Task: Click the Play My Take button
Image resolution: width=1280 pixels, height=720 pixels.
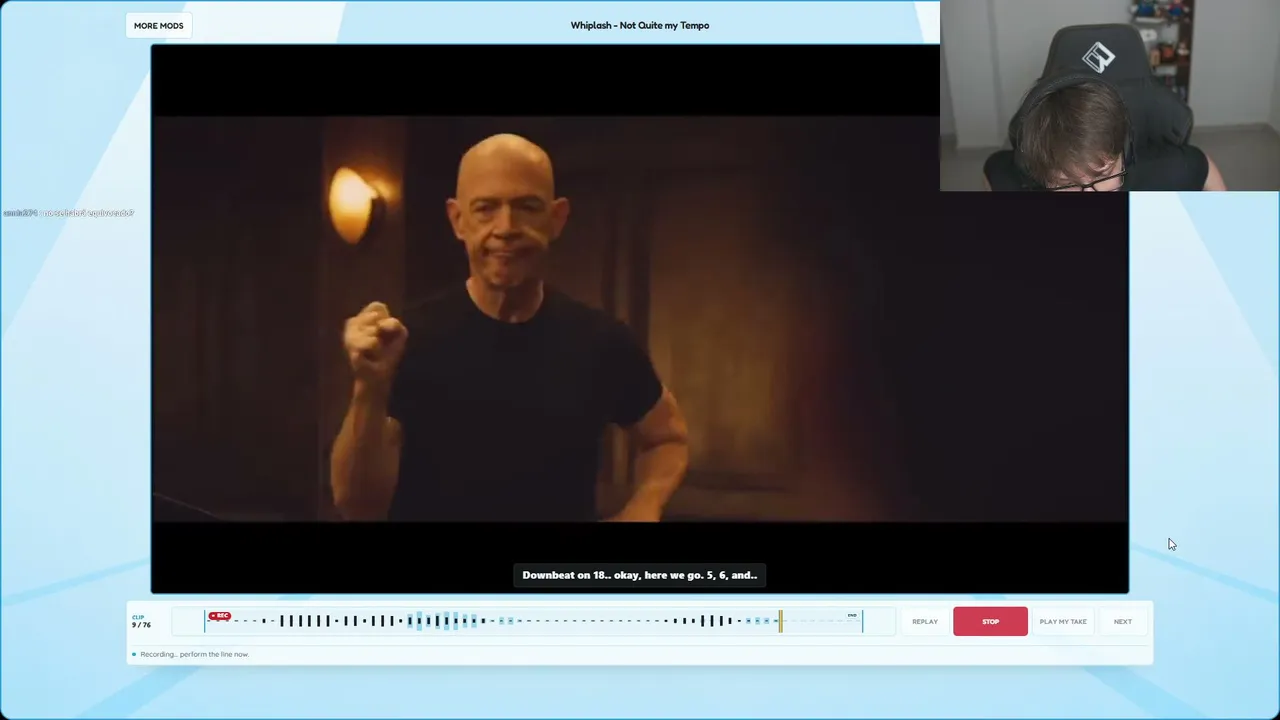Action: [1063, 621]
